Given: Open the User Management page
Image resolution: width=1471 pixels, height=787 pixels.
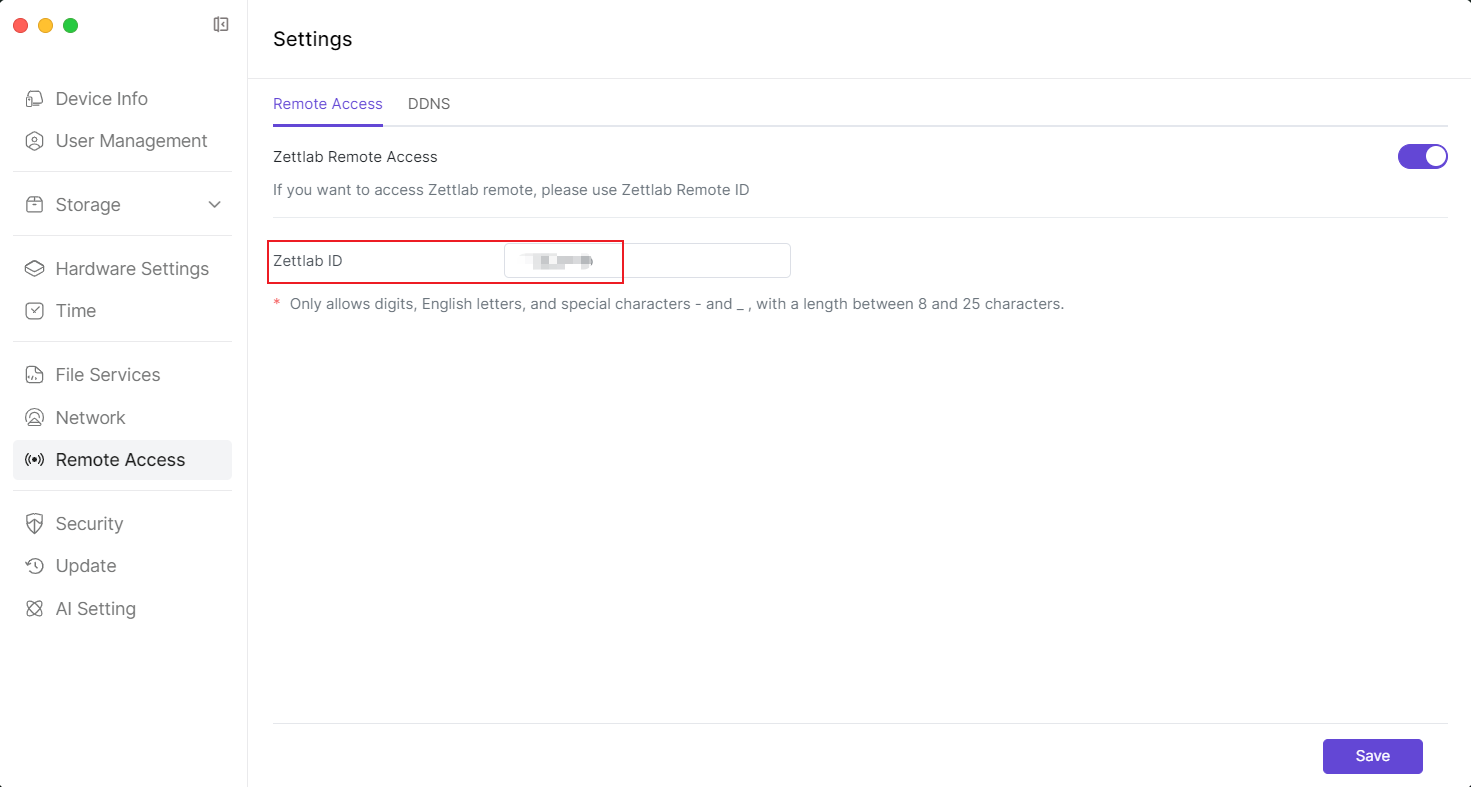Looking at the screenshot, I should (x=131, y=141).
